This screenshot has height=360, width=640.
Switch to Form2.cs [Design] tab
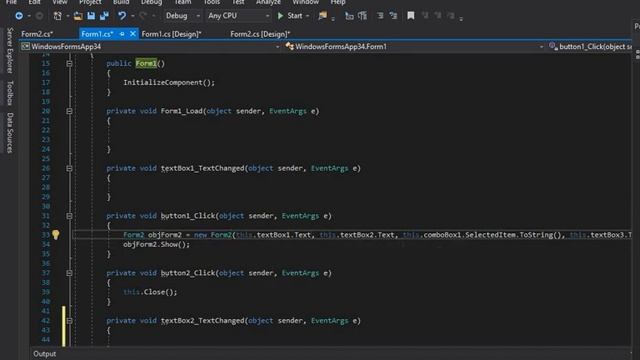click(x=260, y=34)
